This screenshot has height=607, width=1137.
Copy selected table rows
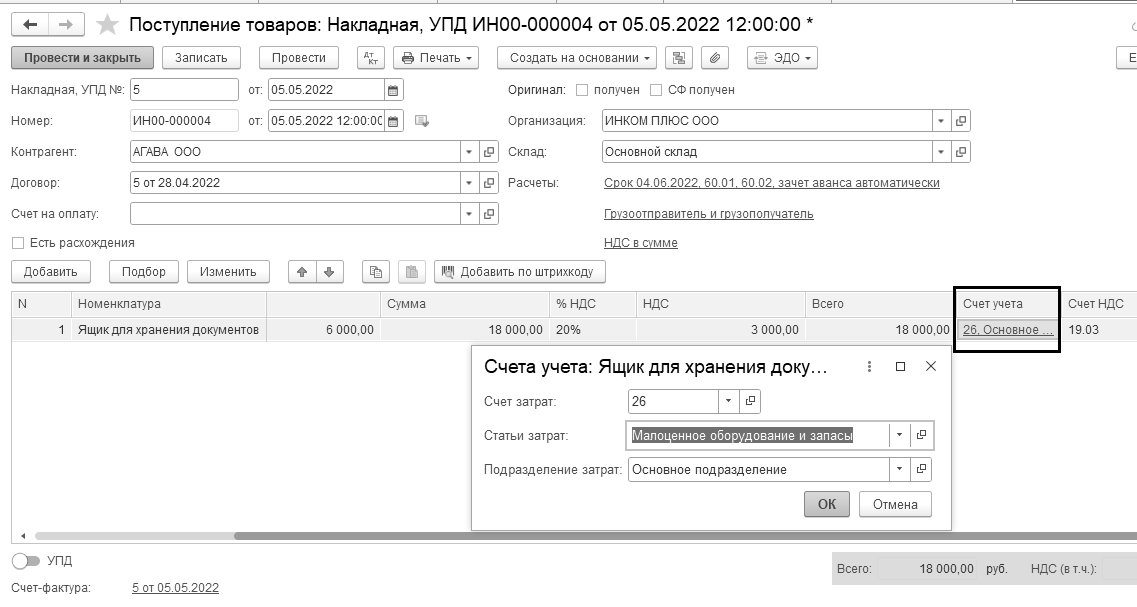click(376, 272)
